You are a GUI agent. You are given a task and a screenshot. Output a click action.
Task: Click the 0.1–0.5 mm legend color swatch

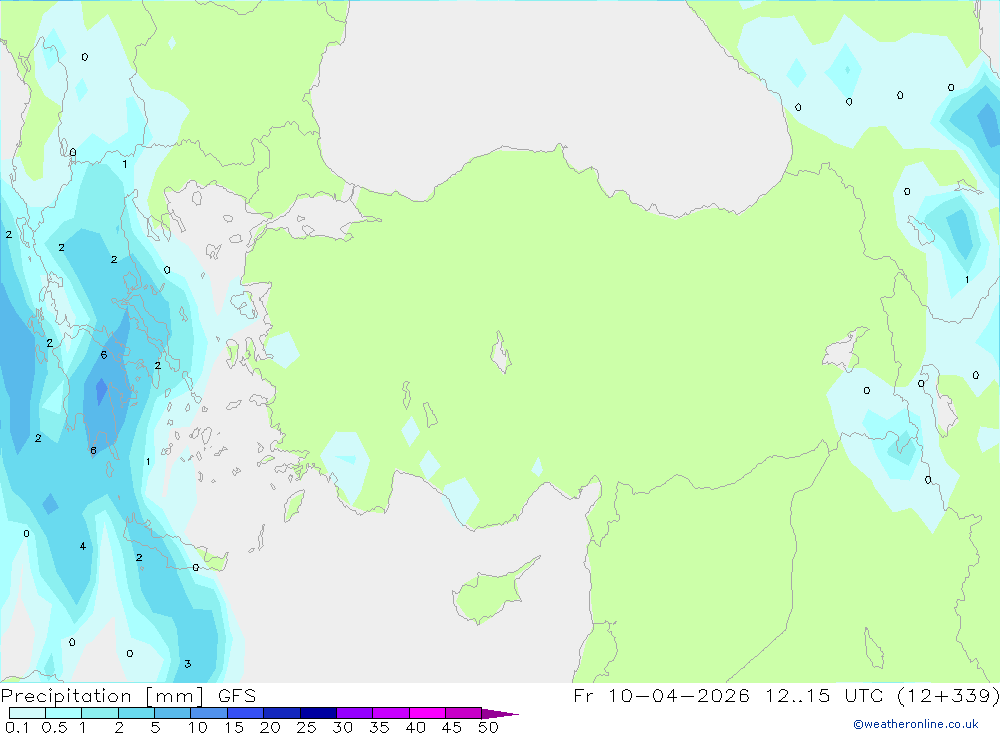pos(27,713)
